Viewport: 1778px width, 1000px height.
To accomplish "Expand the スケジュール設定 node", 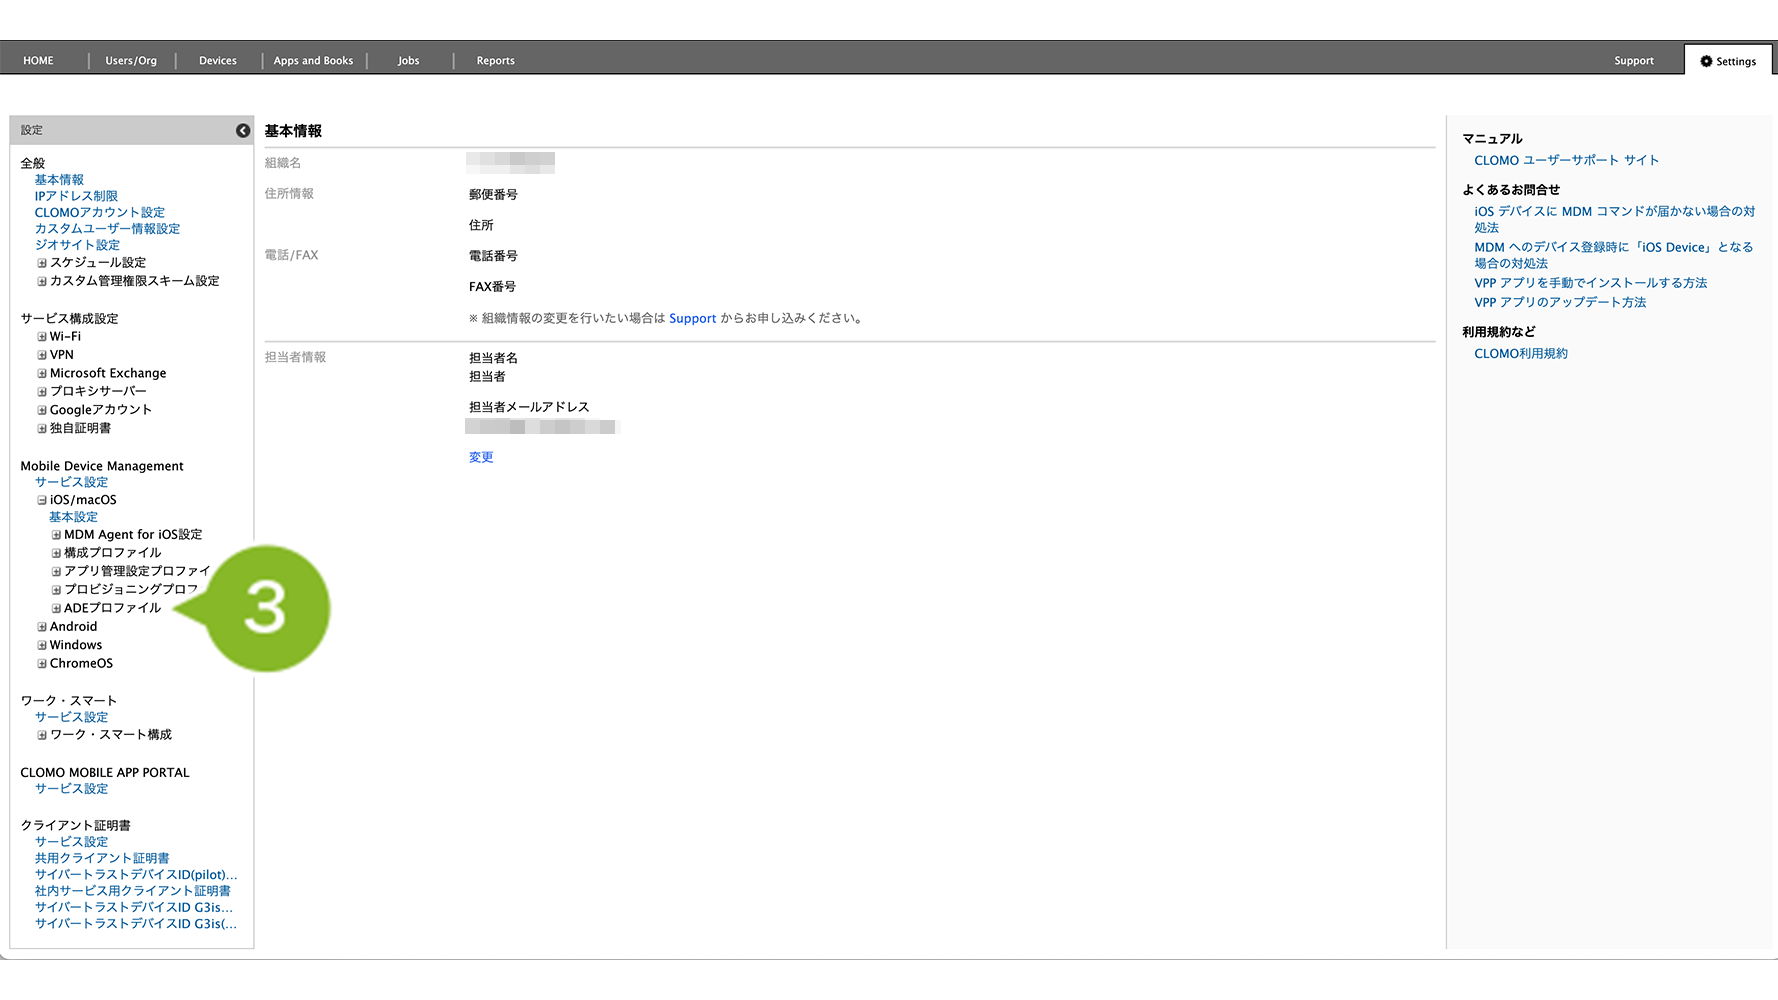I will click(x=42, y=263).
